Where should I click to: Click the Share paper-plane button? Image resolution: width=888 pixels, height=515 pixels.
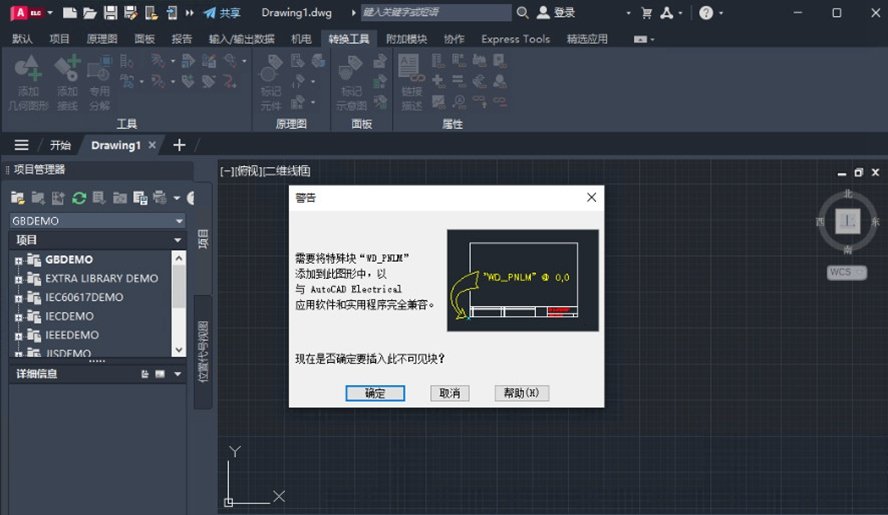tap(222, 12)
